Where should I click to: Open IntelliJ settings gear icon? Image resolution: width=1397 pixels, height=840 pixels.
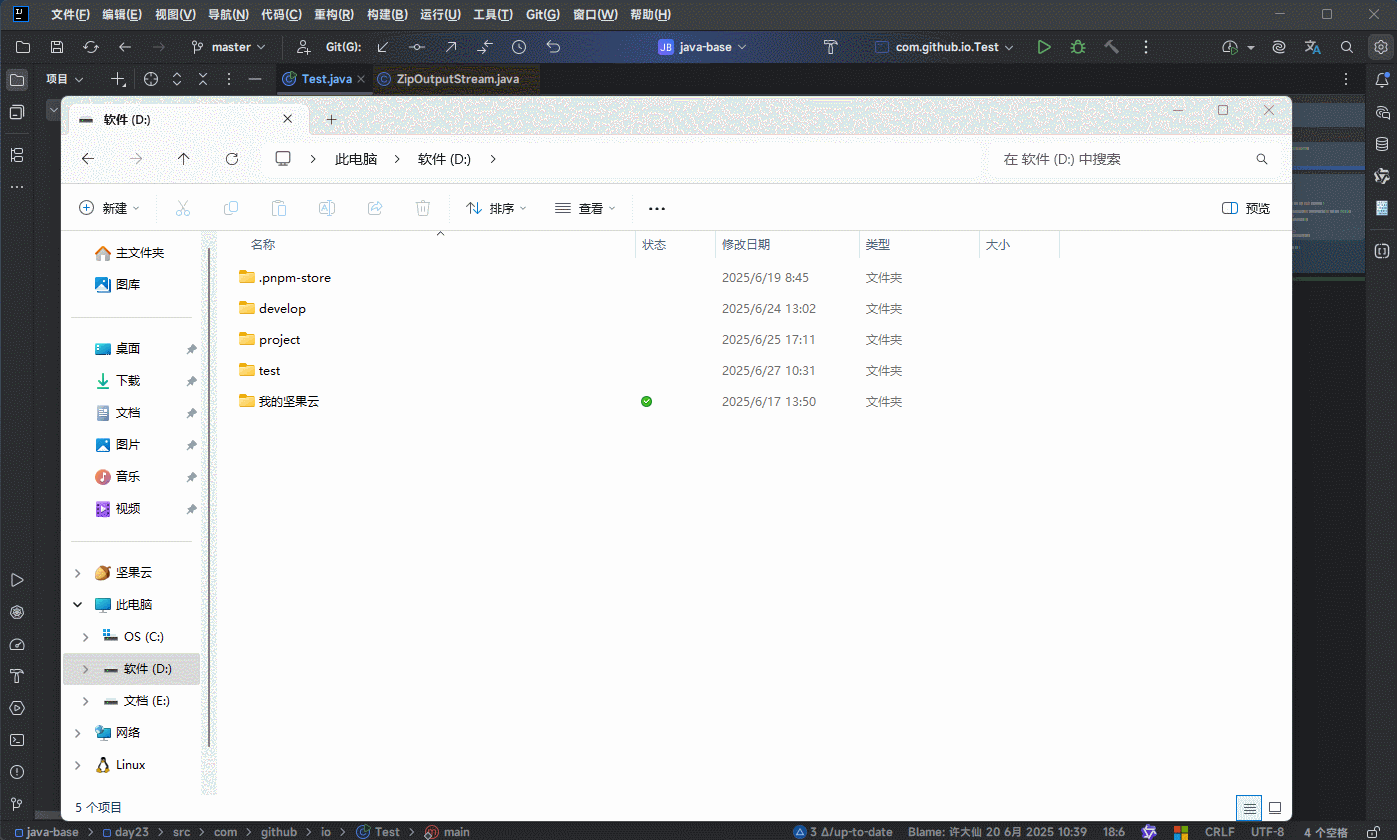(1381, 47)
